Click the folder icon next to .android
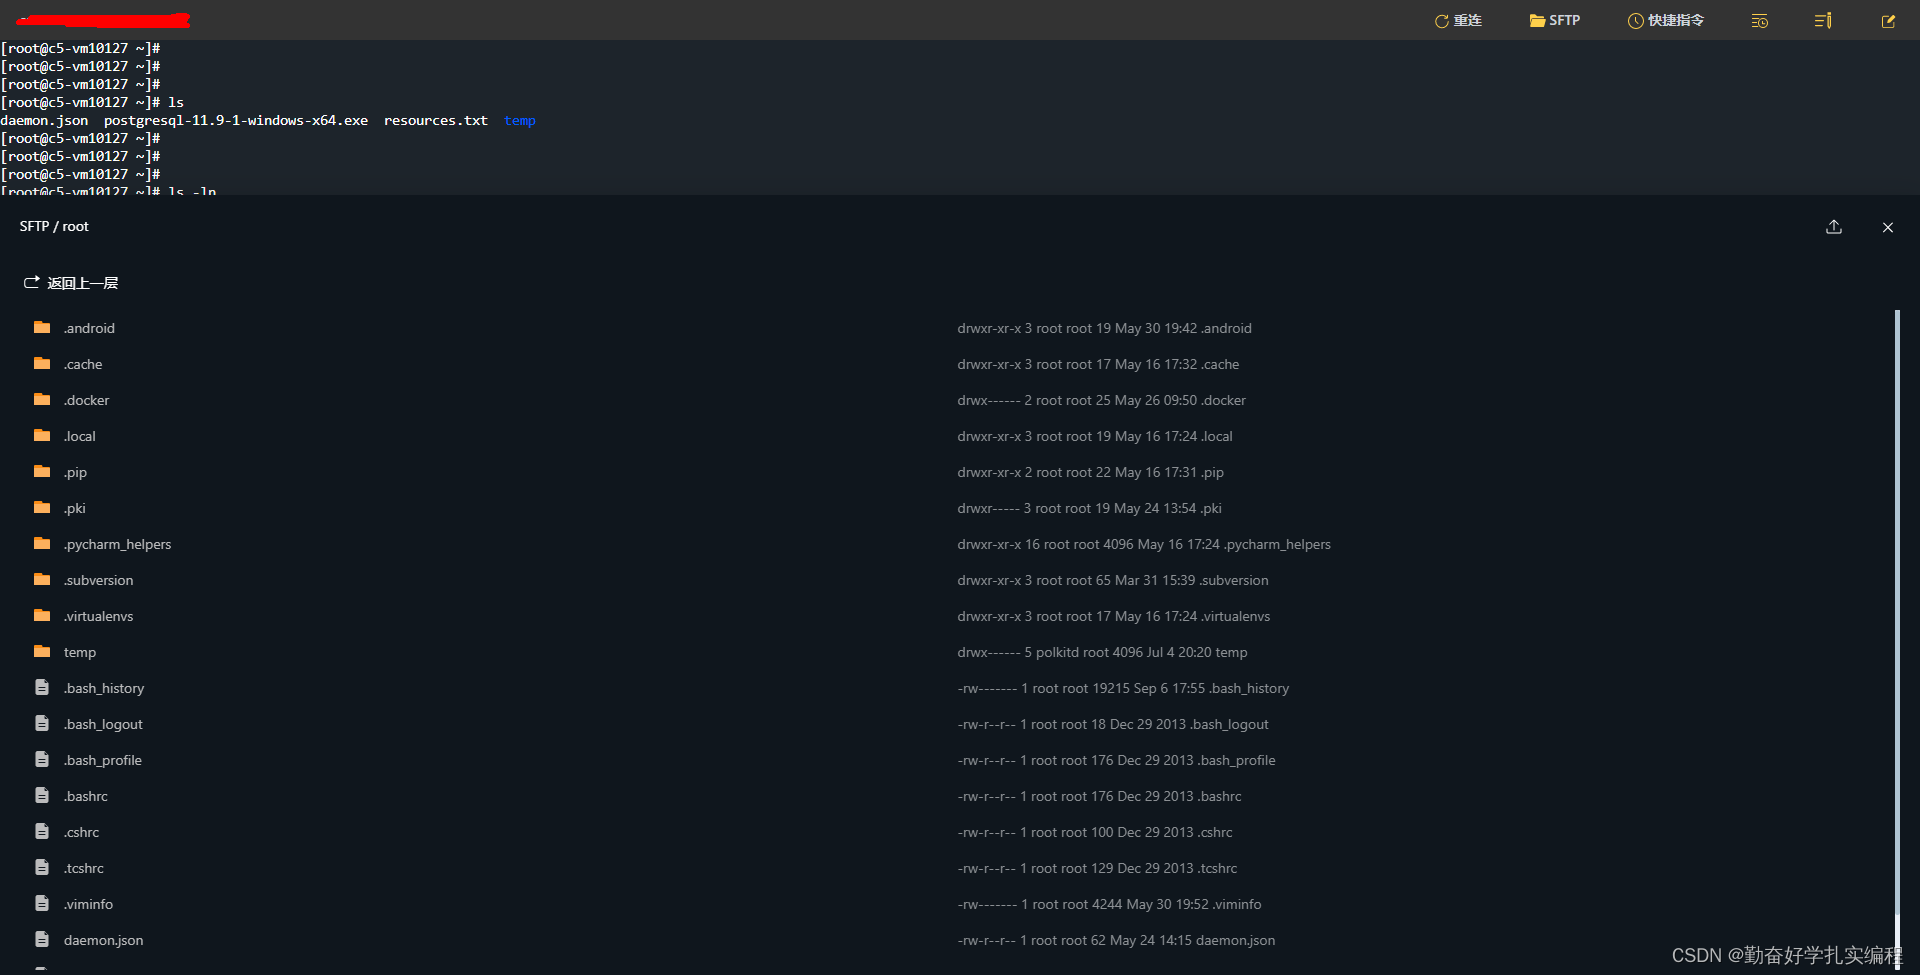 (40, 327)
